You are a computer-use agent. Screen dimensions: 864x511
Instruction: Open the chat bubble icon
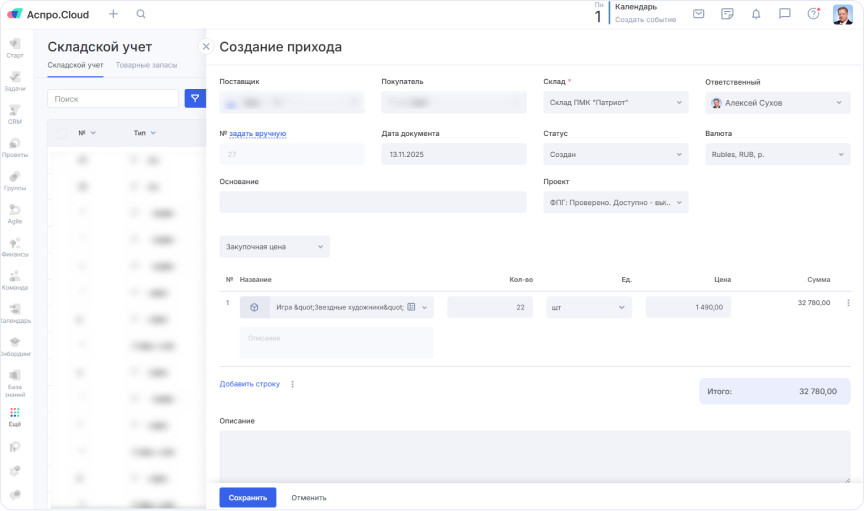pos(785,14)
